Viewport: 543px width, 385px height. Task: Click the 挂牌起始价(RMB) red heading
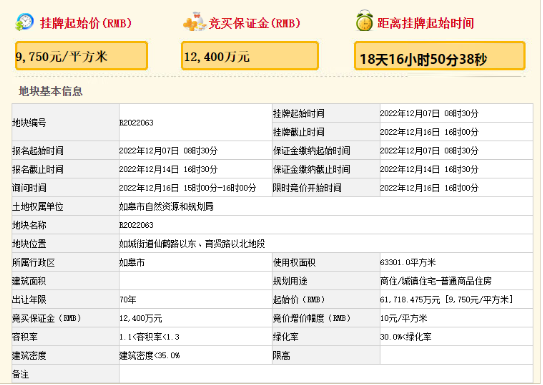(86, 23)
